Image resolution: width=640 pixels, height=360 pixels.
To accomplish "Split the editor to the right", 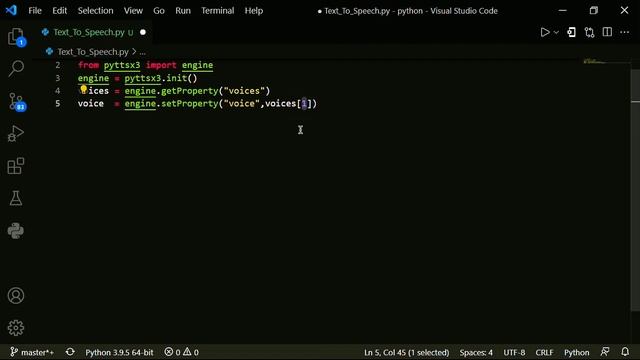I will click(x=607, y=32).
